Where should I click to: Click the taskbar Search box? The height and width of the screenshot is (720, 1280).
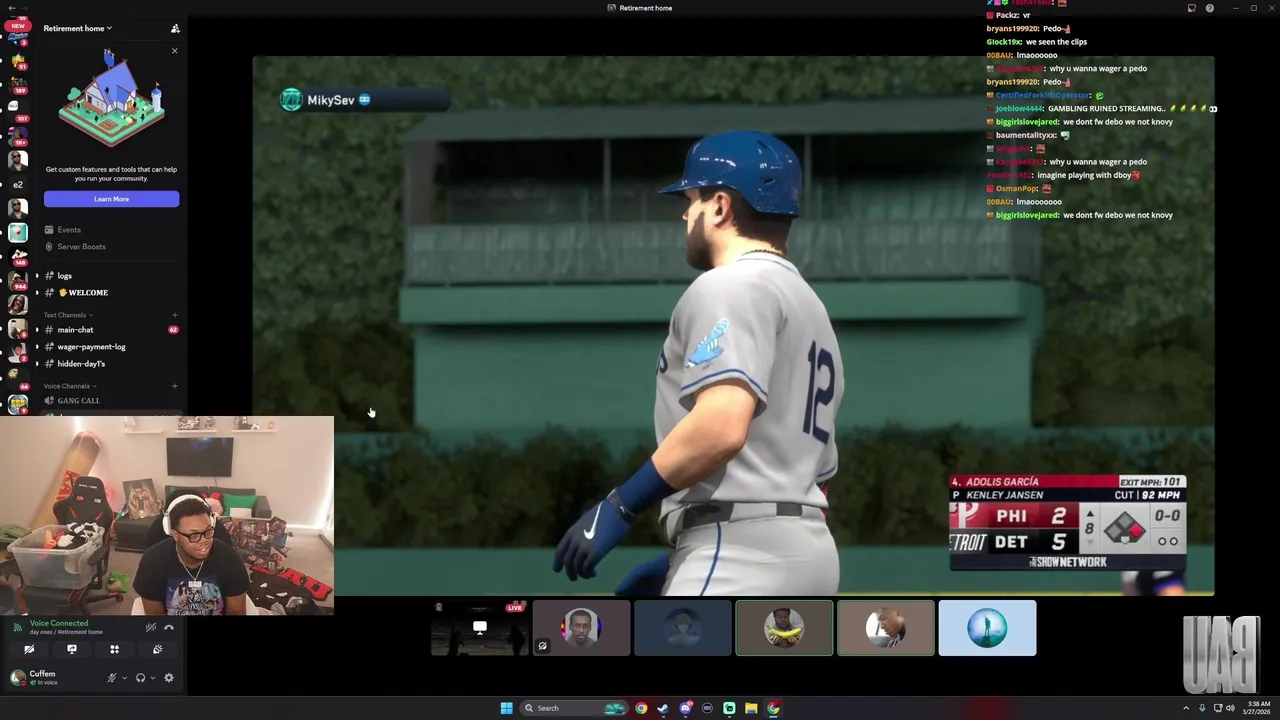(x=574, y=708)
